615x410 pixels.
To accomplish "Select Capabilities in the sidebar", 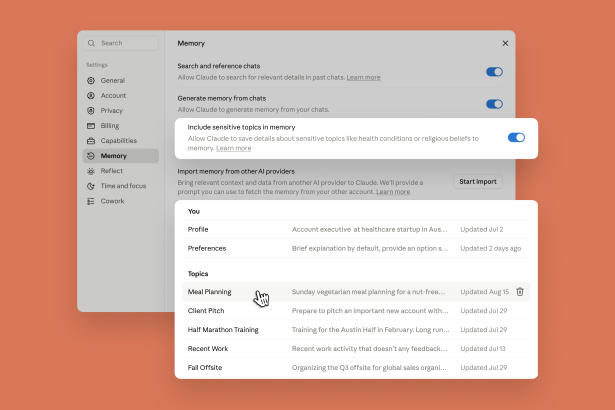I will coord(121,140).
